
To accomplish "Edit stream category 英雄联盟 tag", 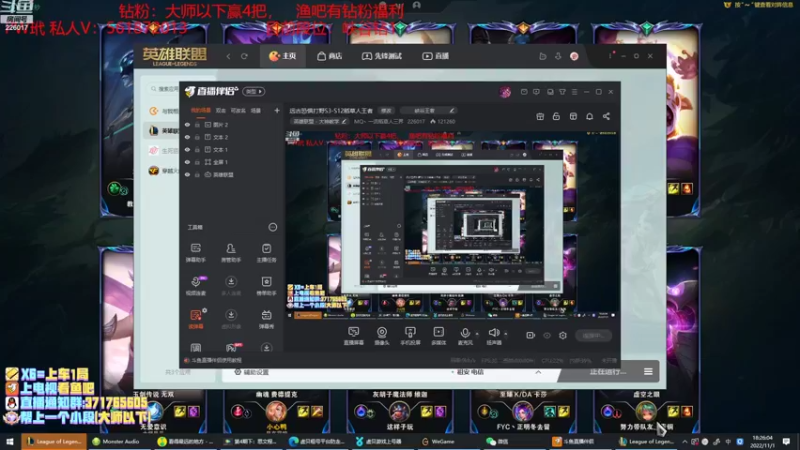I will point(319,121).
